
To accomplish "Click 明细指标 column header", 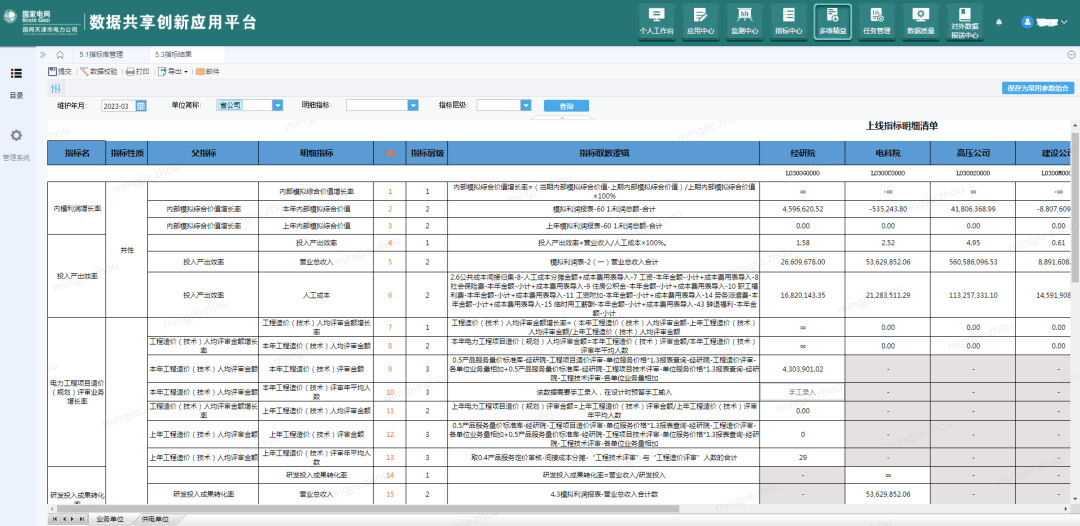I will click(x=317, y=153).
